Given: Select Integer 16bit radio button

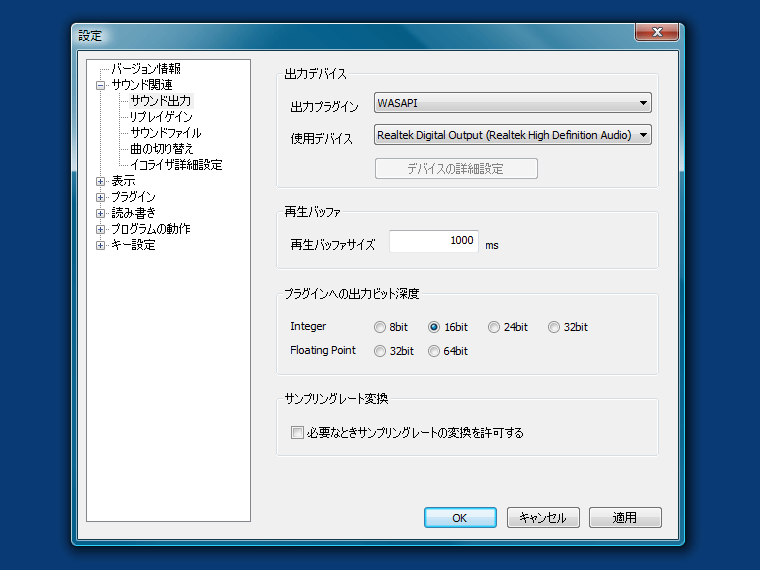Looking at the screenshot, I should [x=434, y=327].
